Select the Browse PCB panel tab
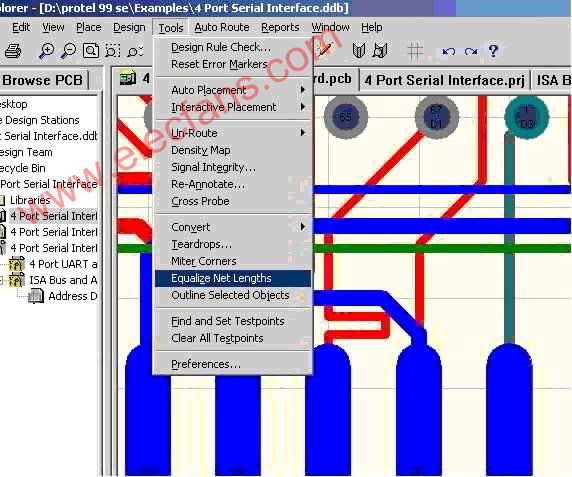This screenshot has height=477, width=572. click(43, 80)
